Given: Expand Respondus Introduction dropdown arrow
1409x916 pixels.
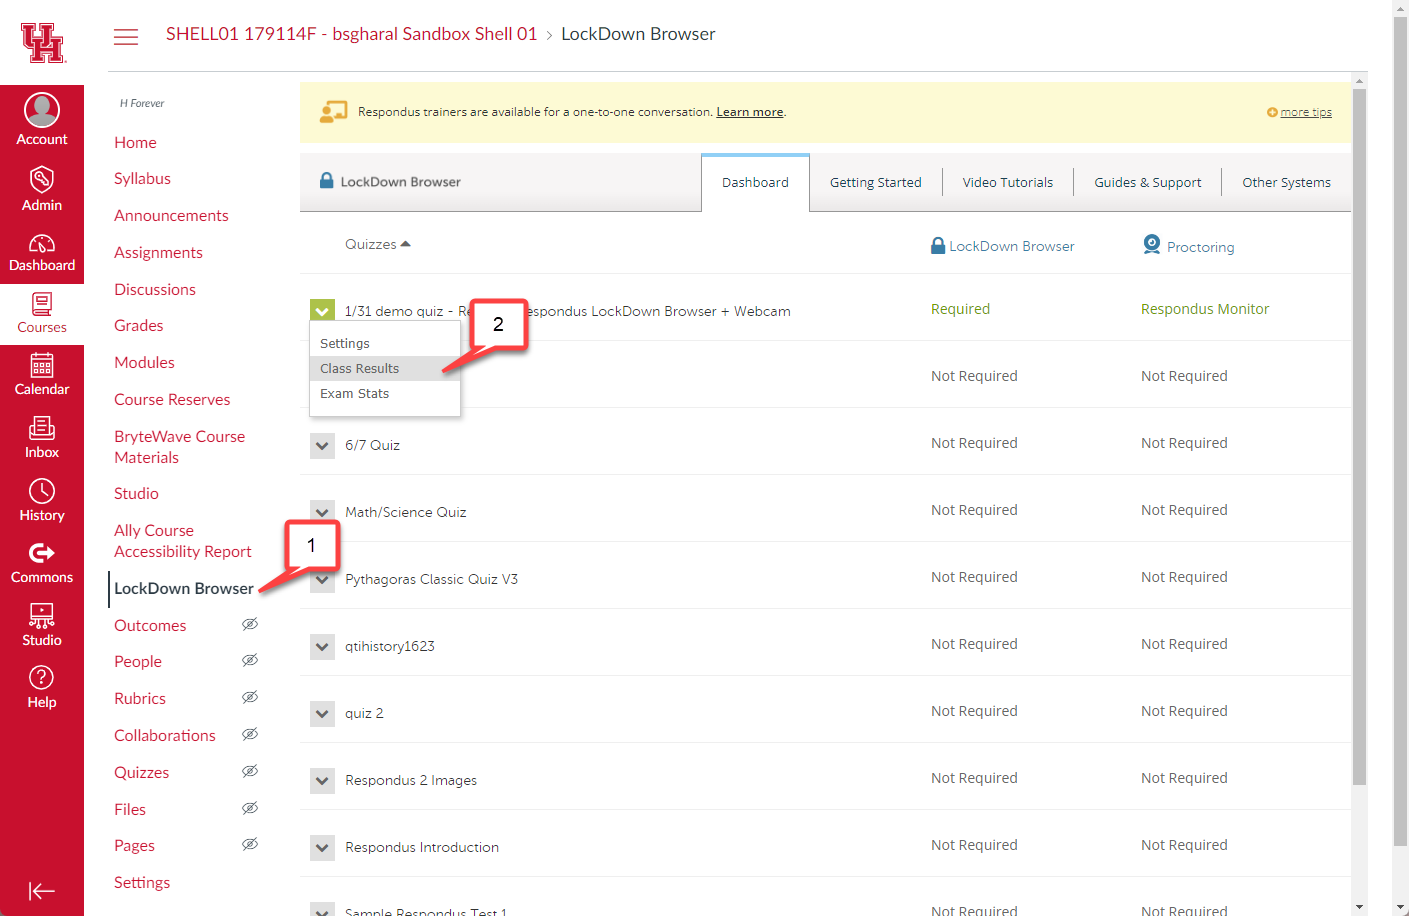Looking at the screenshot, I should click(322, 847).
